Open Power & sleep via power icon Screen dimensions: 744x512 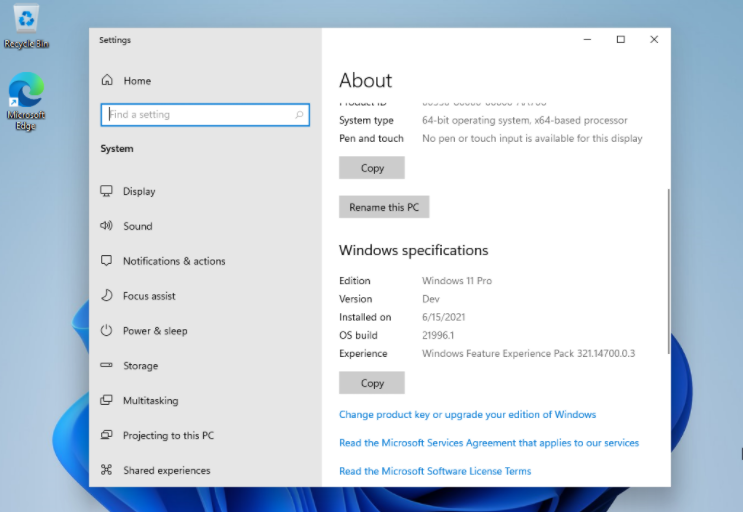coord(107,331)
